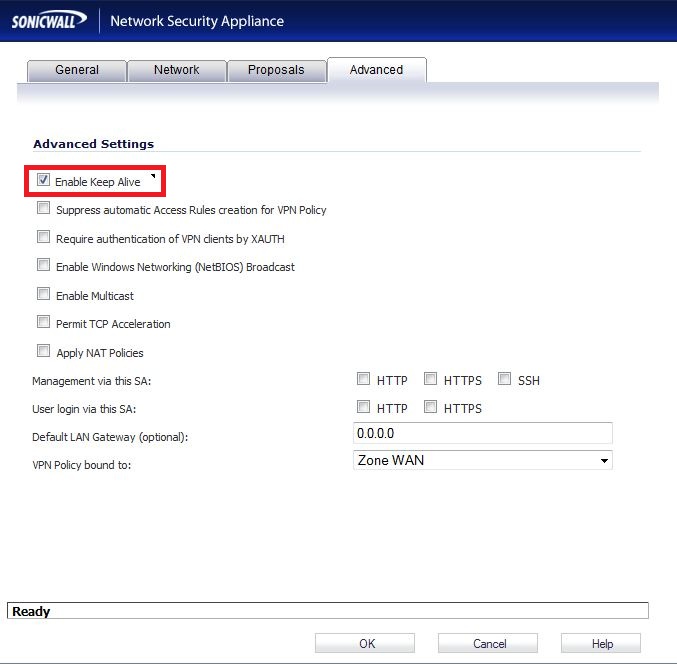The height and width of the screenshot is (664, 677).
Task: Go to the Proposals tab
Action: pos(276,70)
